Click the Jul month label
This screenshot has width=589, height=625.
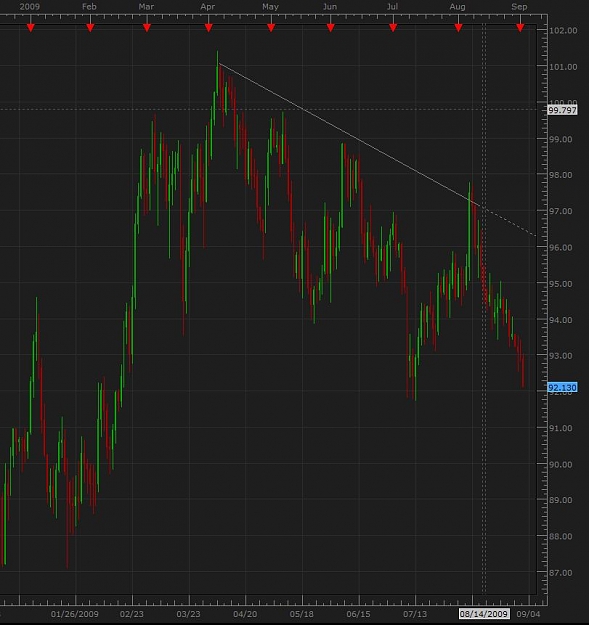click(393, 7)
